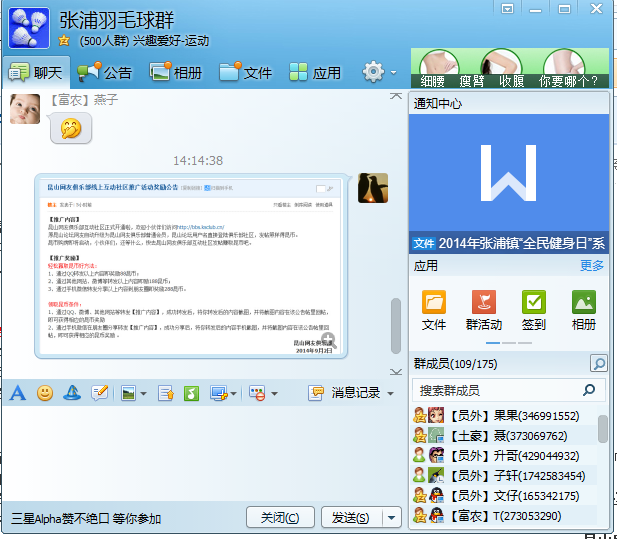Expand the send button options arrow

pyautogui.click(x=392, y=517)
